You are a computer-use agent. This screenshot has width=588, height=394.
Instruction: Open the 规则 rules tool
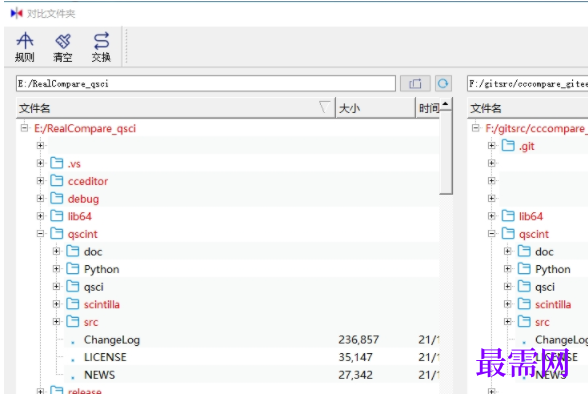pyautogui.click(x=25, y=47)
